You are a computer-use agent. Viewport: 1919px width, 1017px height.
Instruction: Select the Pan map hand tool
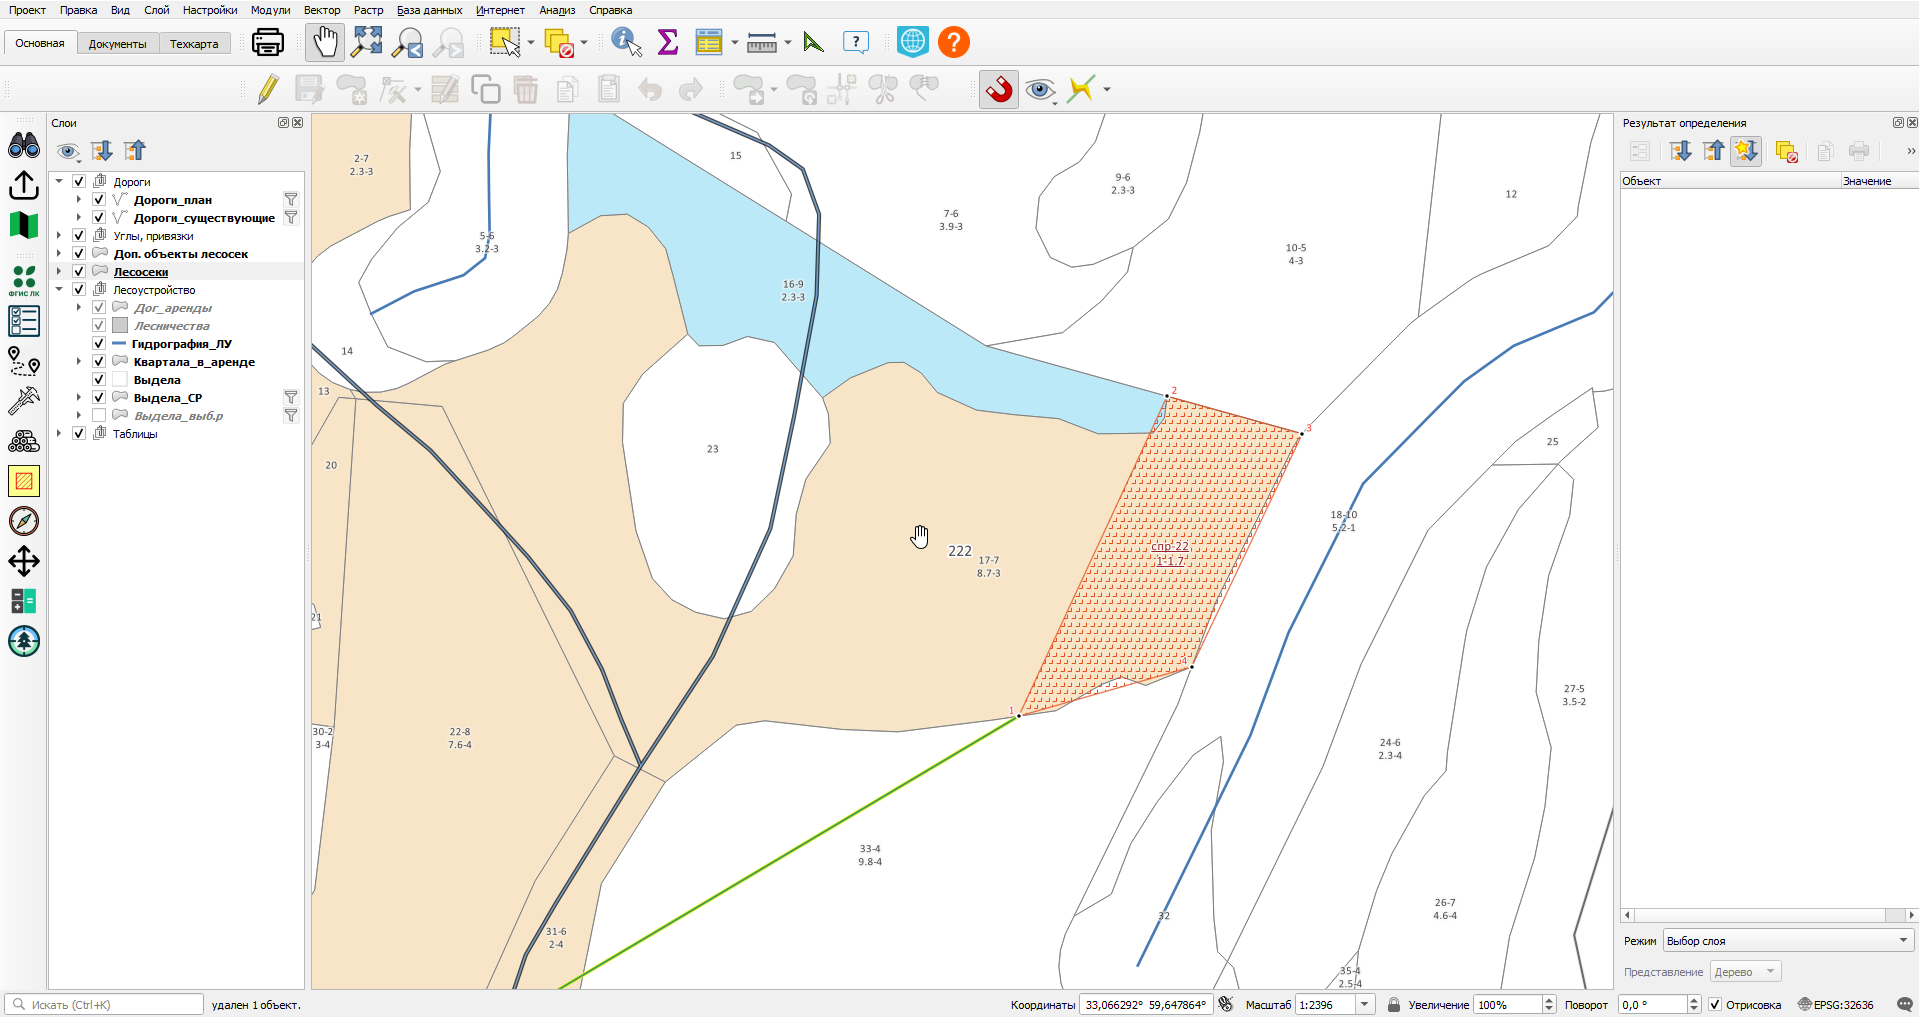325,42
